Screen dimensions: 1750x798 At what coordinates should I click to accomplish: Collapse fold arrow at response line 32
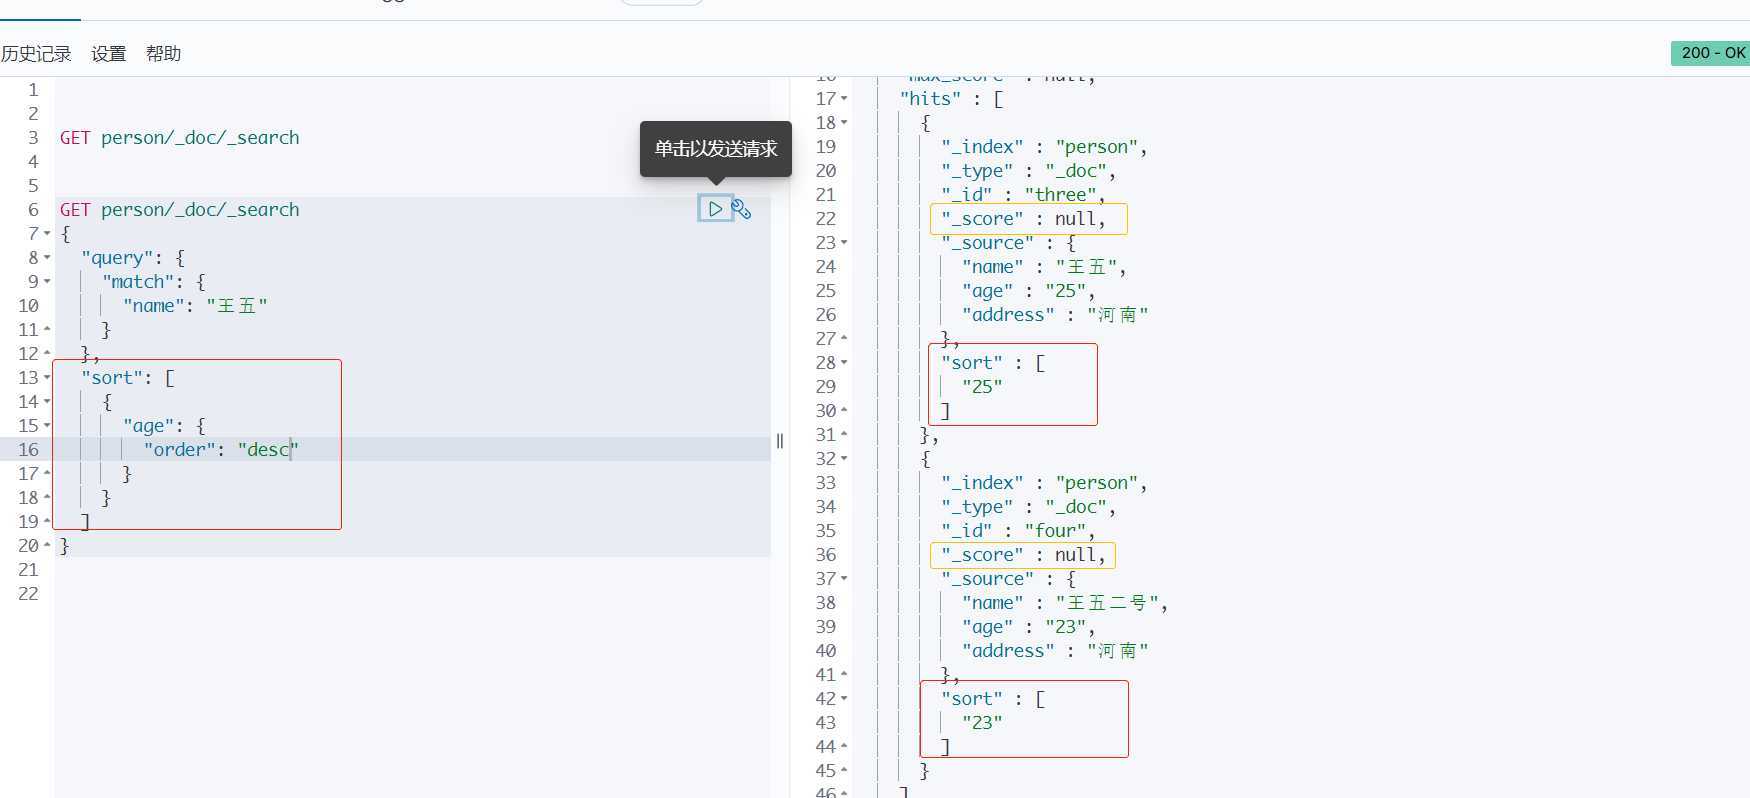(x=844, y=459)
